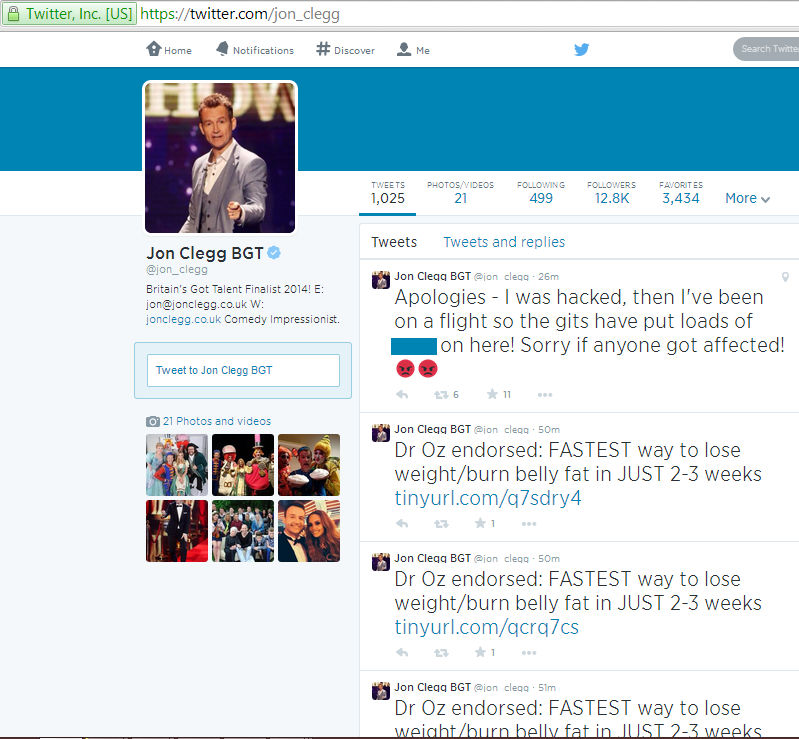Open the Followers 12.8K list

[x=611, y=193]
